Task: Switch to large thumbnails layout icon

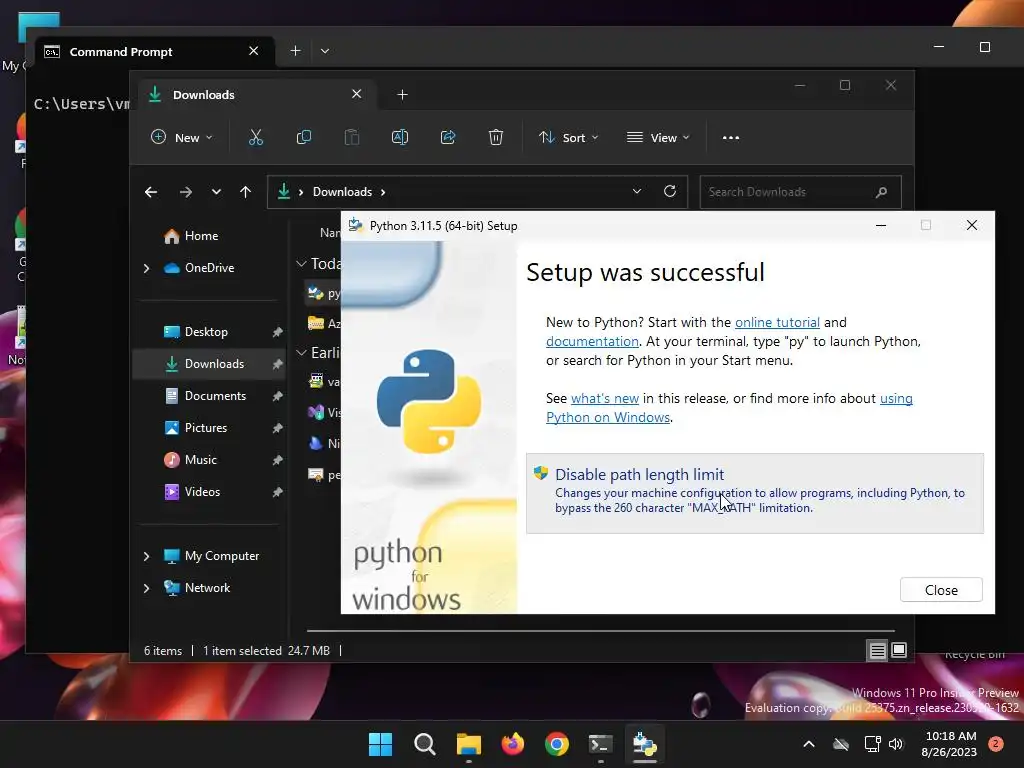Action: coord(899,650)
